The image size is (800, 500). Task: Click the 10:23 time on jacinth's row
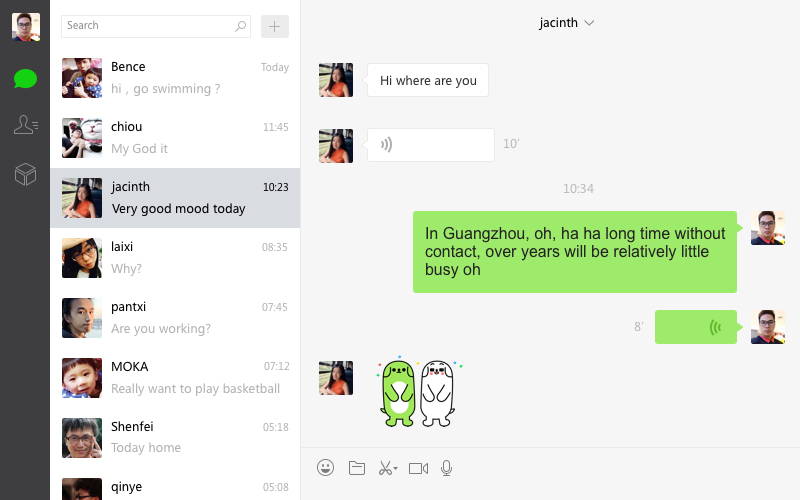(276, 187)
